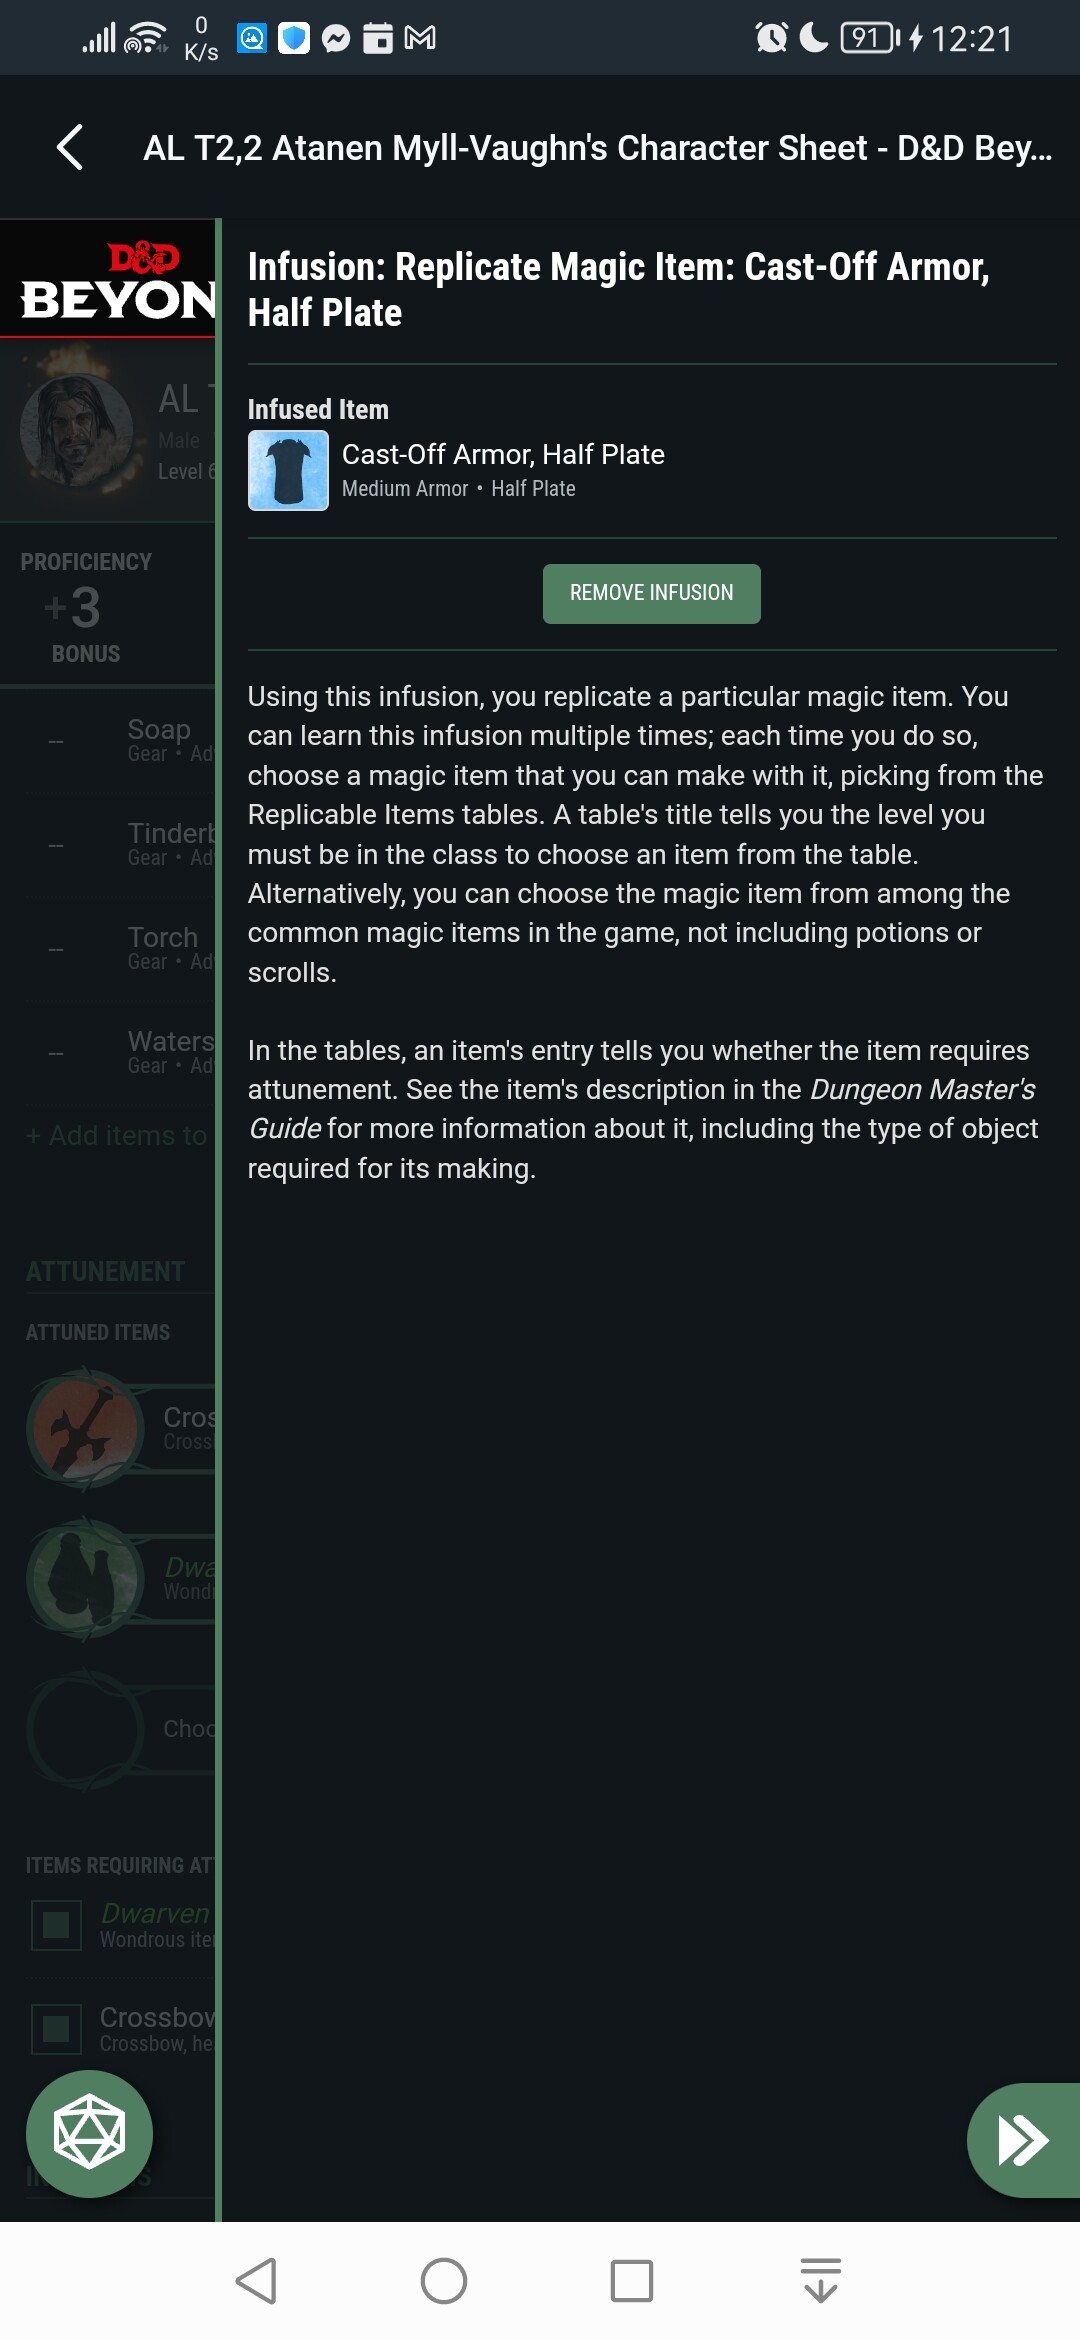Tap the Android home navigation button
This screenshot has height=2340, width=1080.
[x=444, y=2281]
